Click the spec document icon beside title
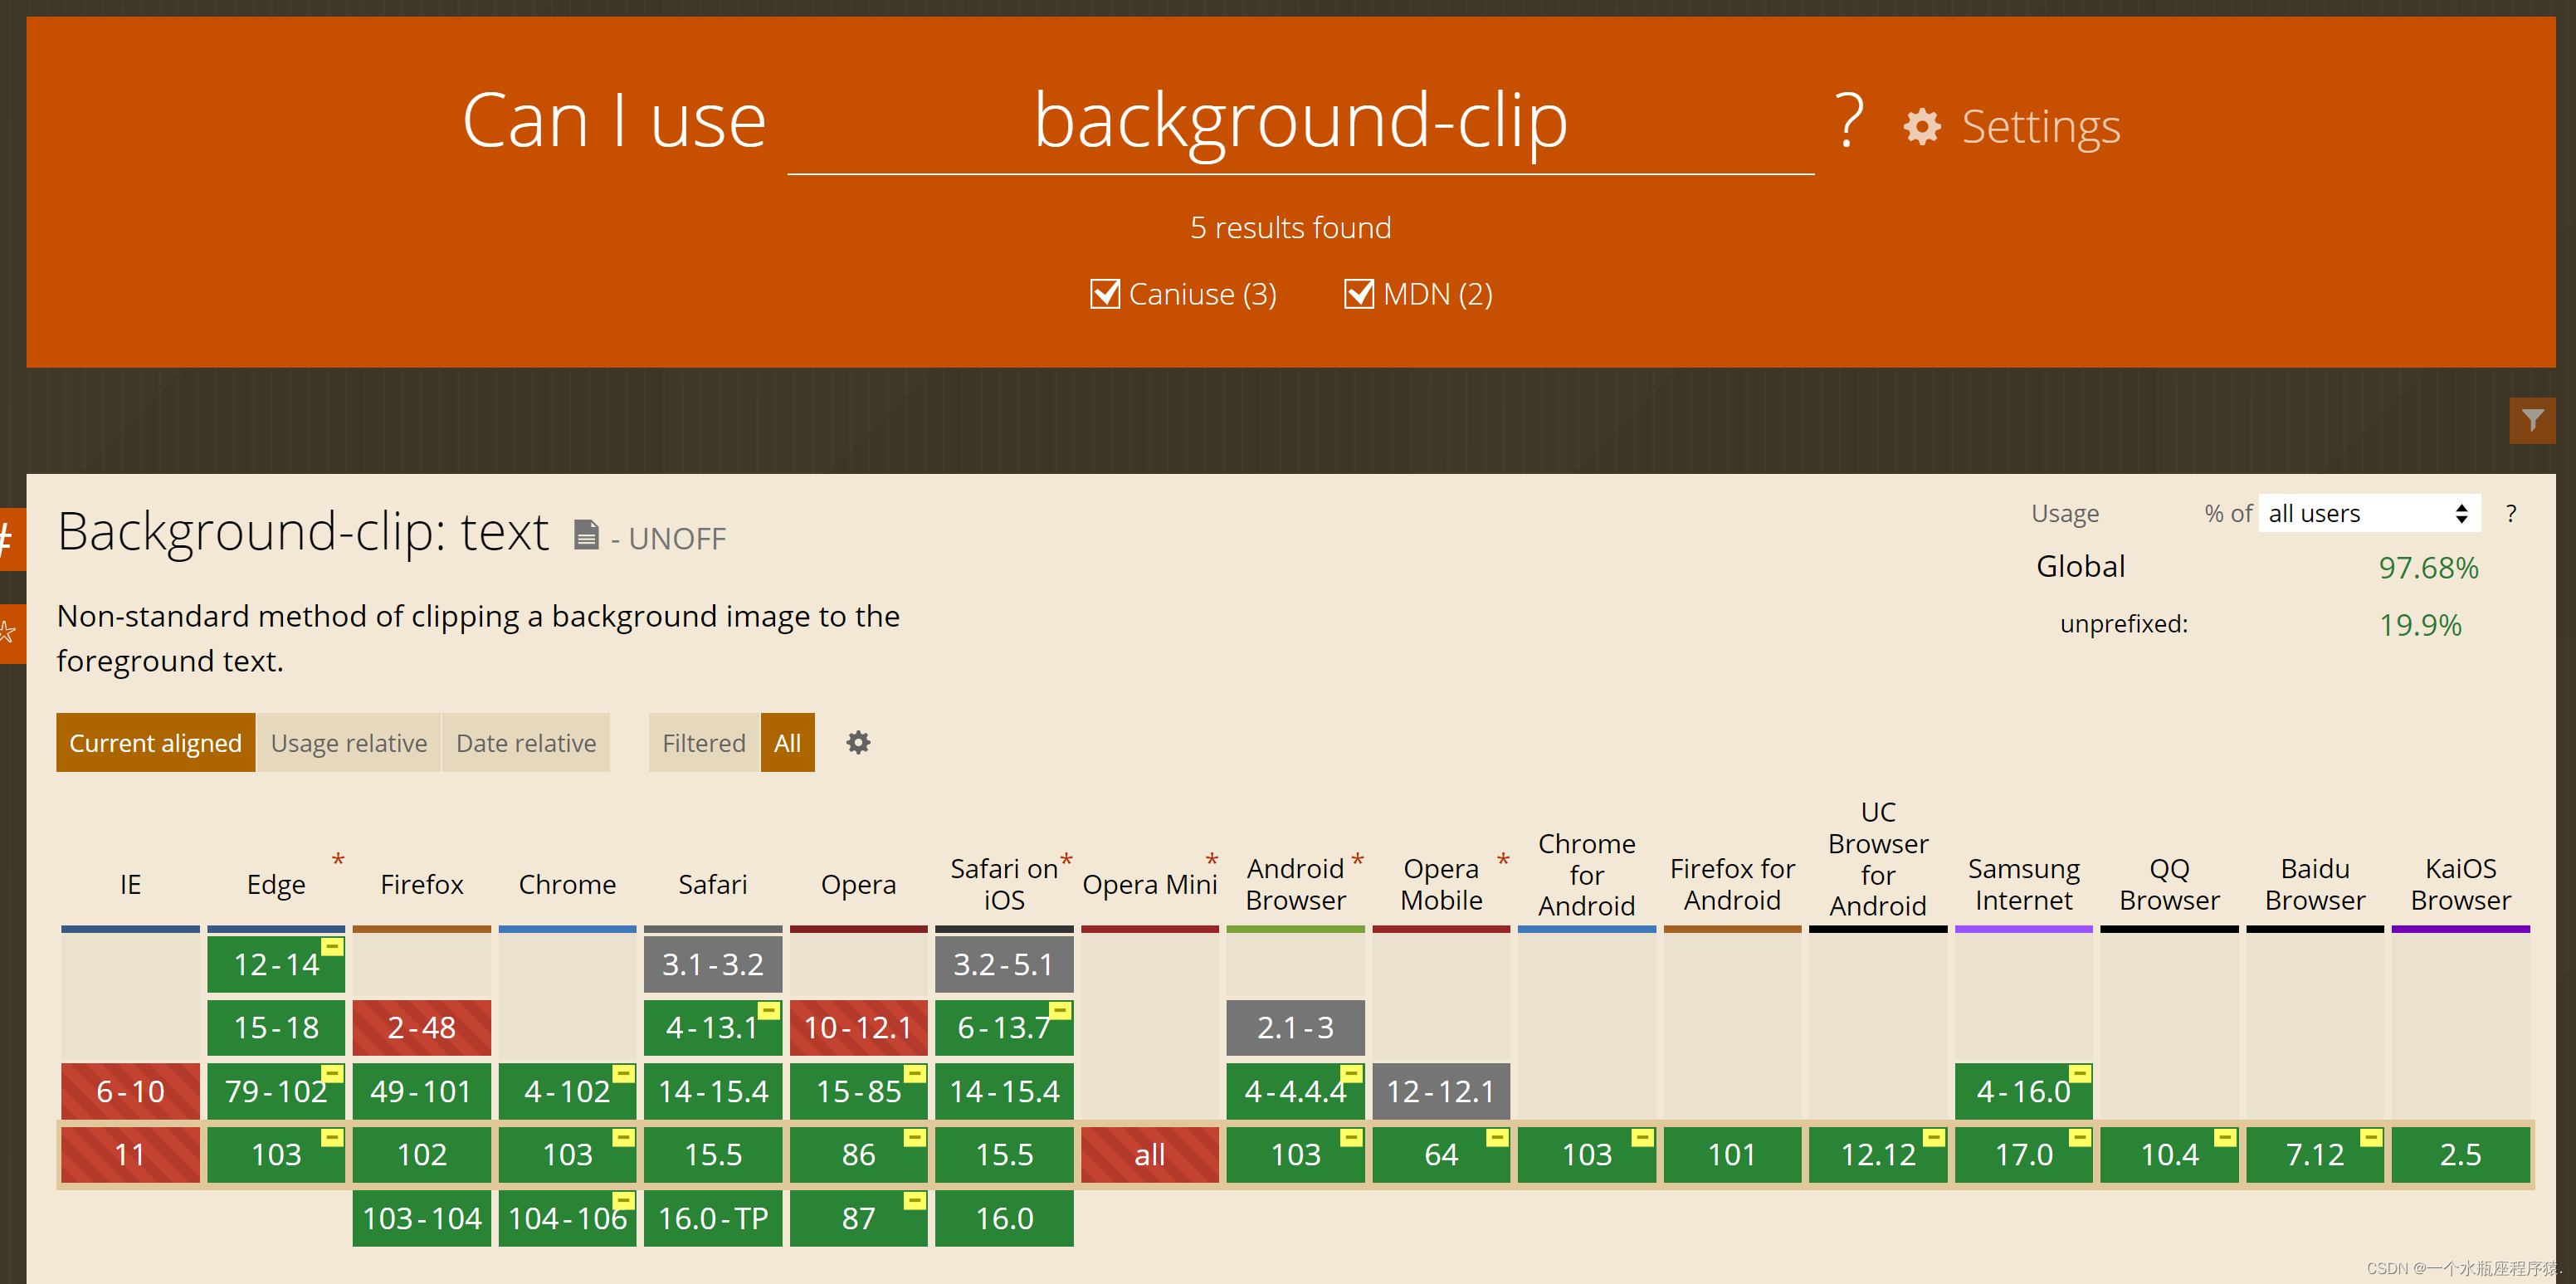Screen dimensions: 2576x1284 tap(586, 535)
